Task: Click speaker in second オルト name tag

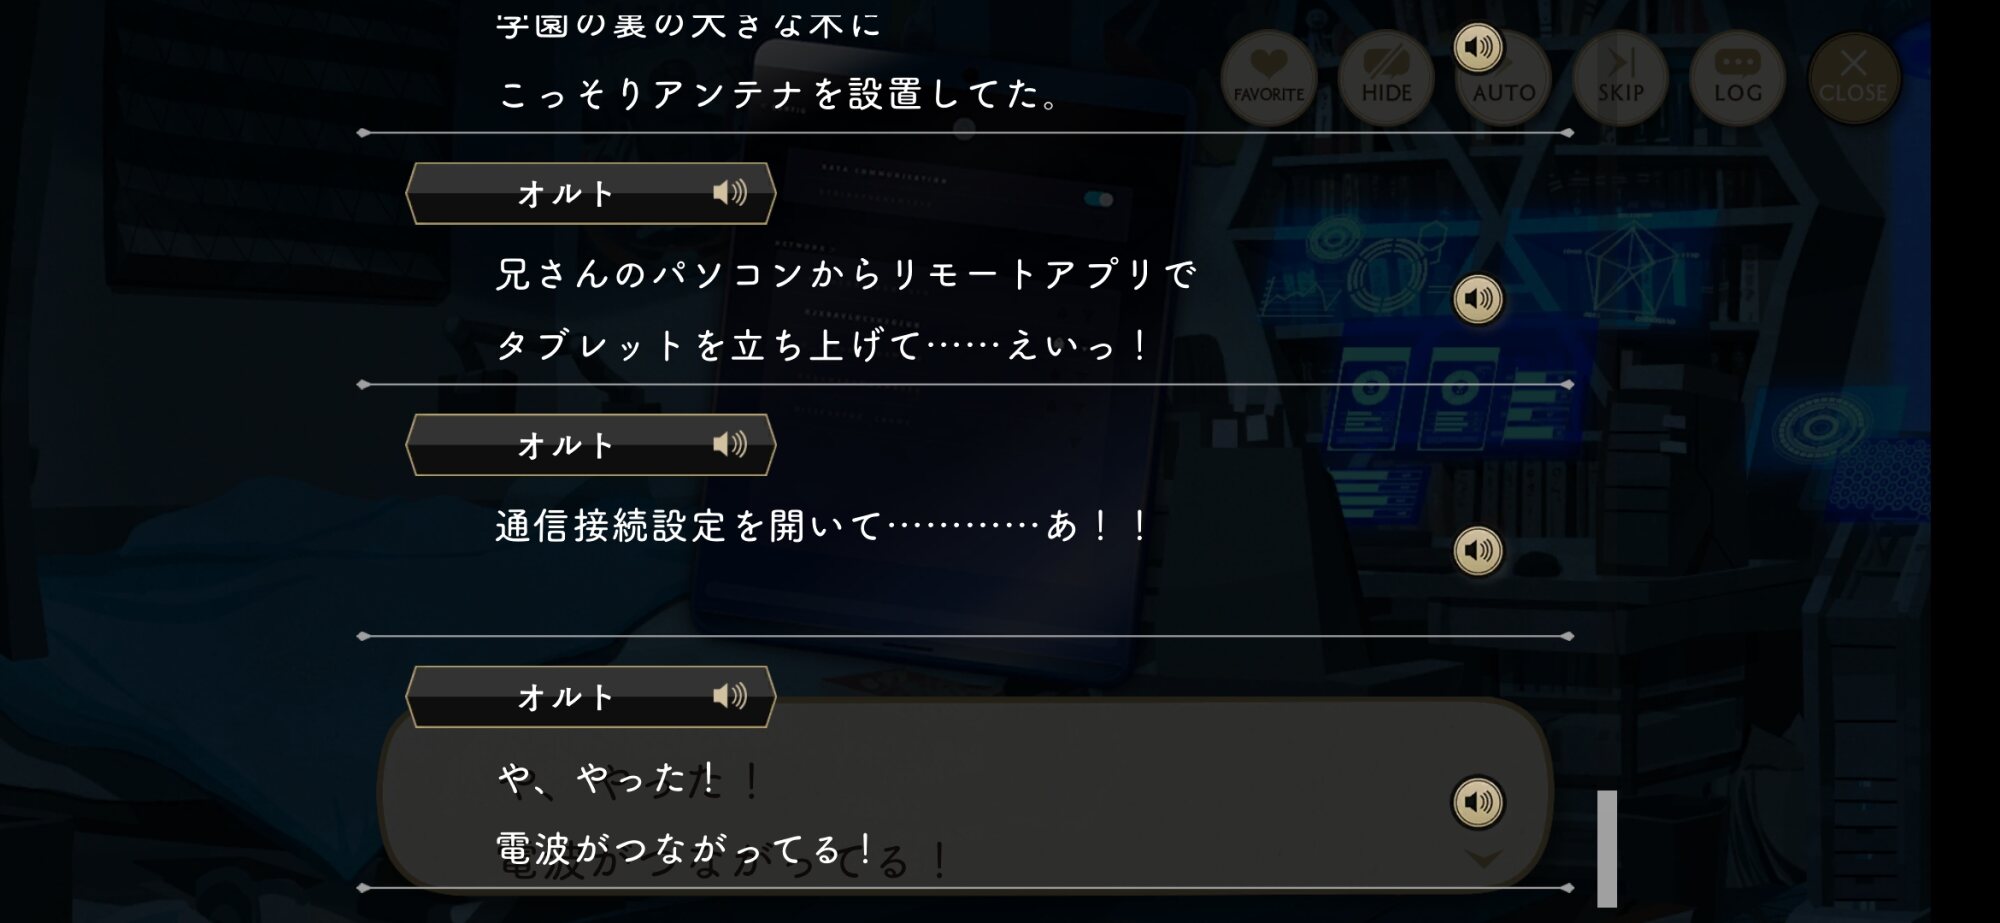Action: [730, 445]
